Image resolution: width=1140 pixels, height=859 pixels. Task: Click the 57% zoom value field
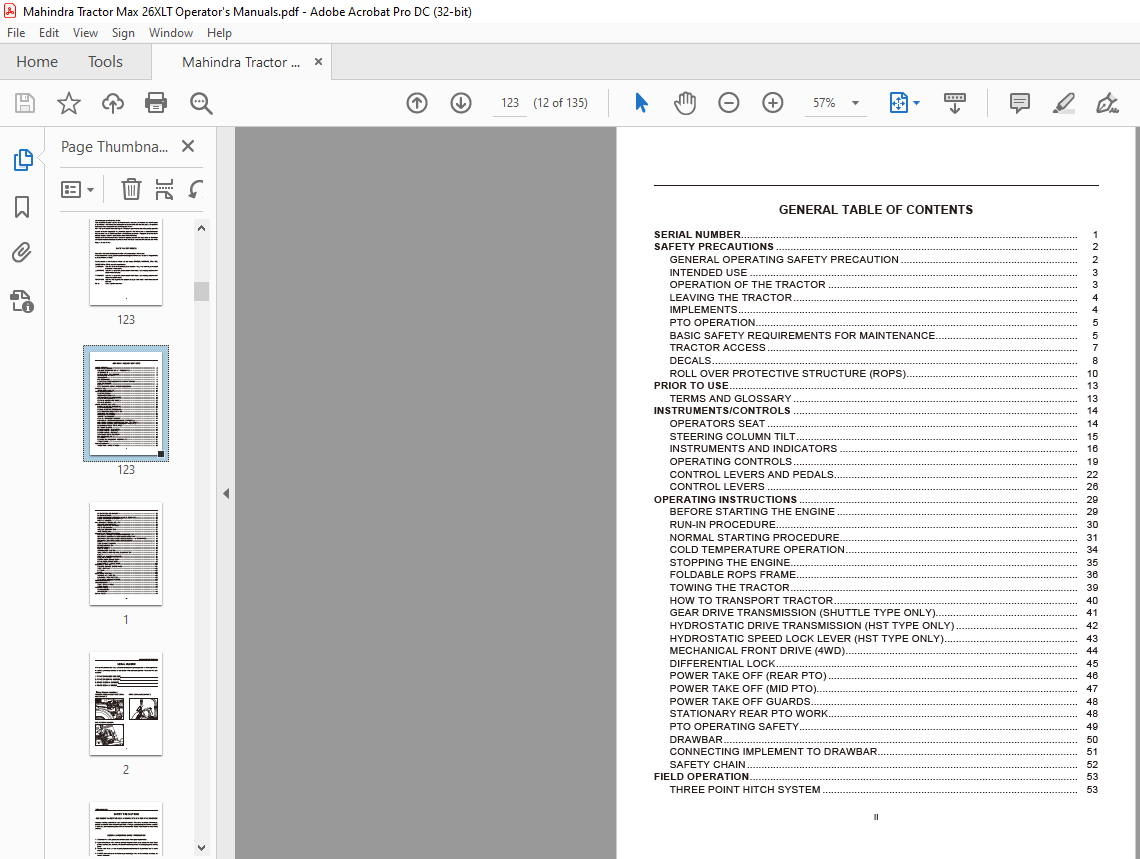click(x=824, y=103)
